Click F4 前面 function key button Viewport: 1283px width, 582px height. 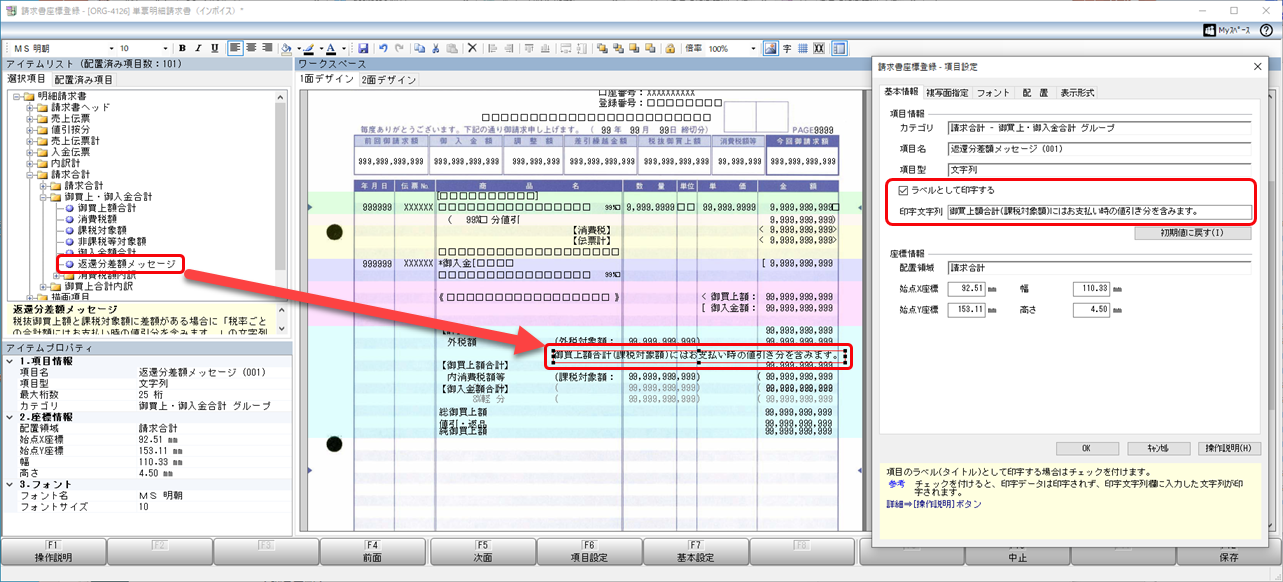(x=373, y=552)
